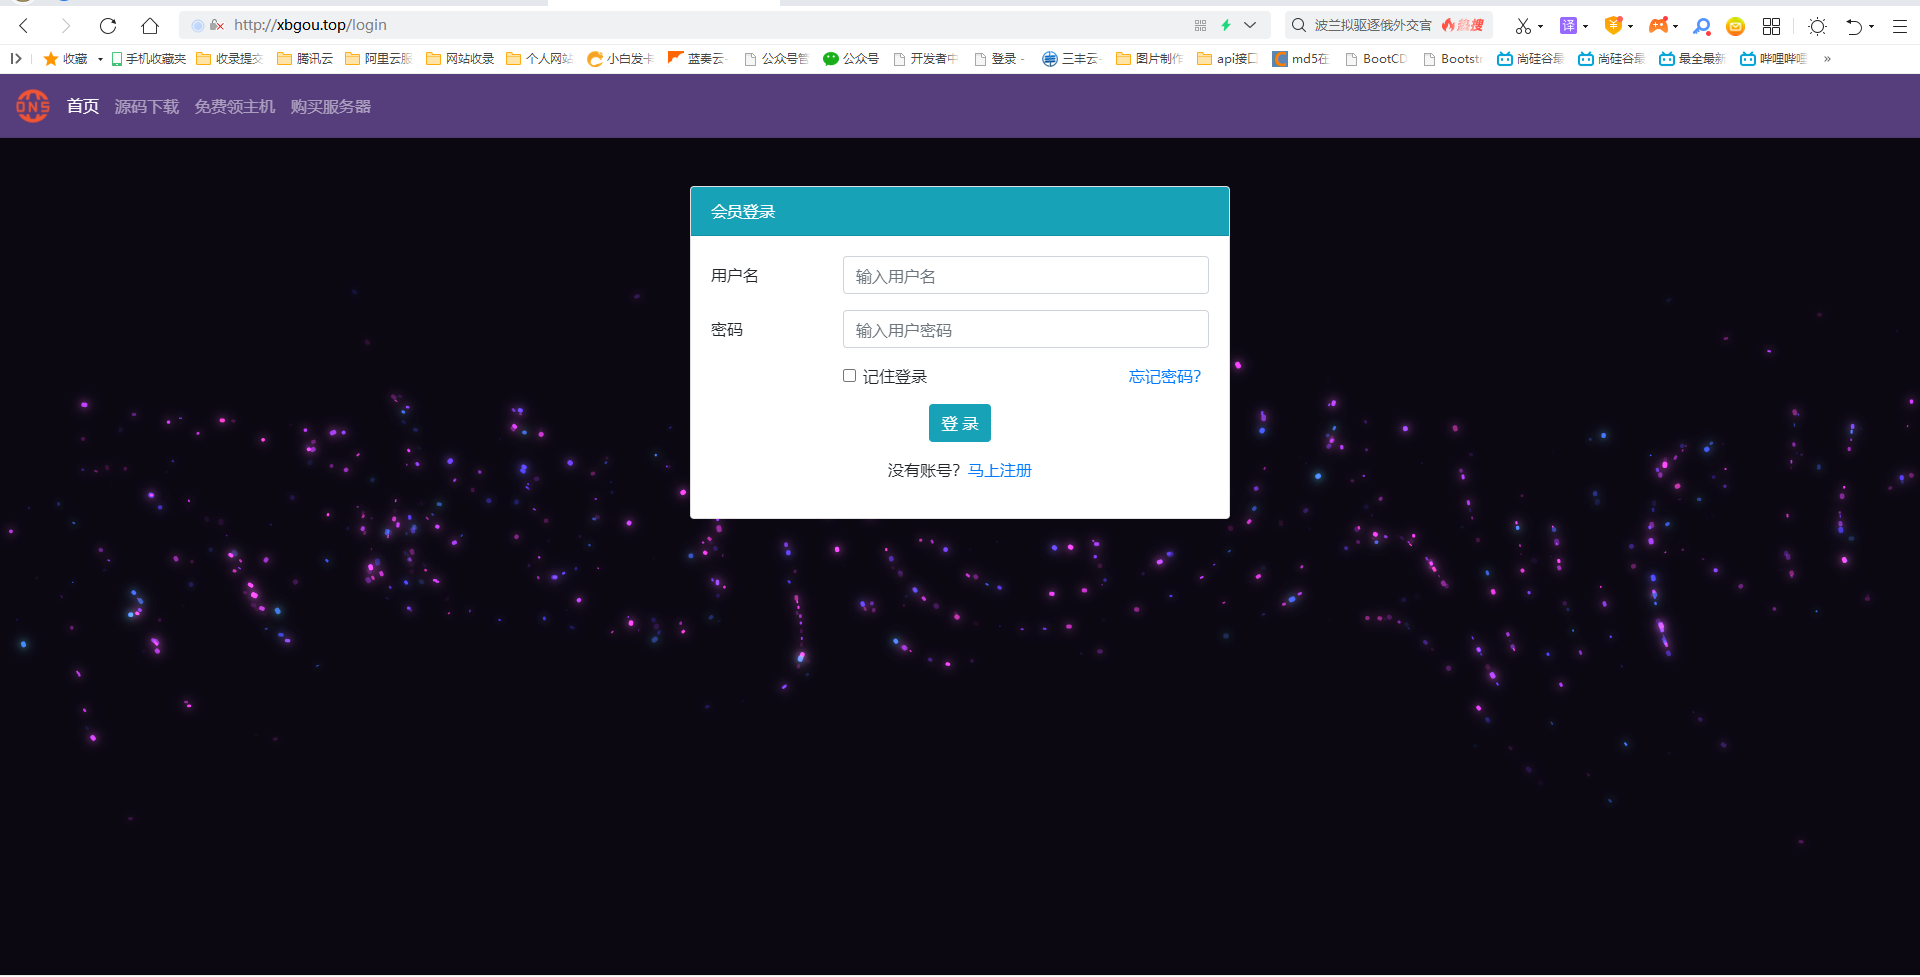Toggle the bookmarks sidebar expand arrow

(x=16, y=59)
